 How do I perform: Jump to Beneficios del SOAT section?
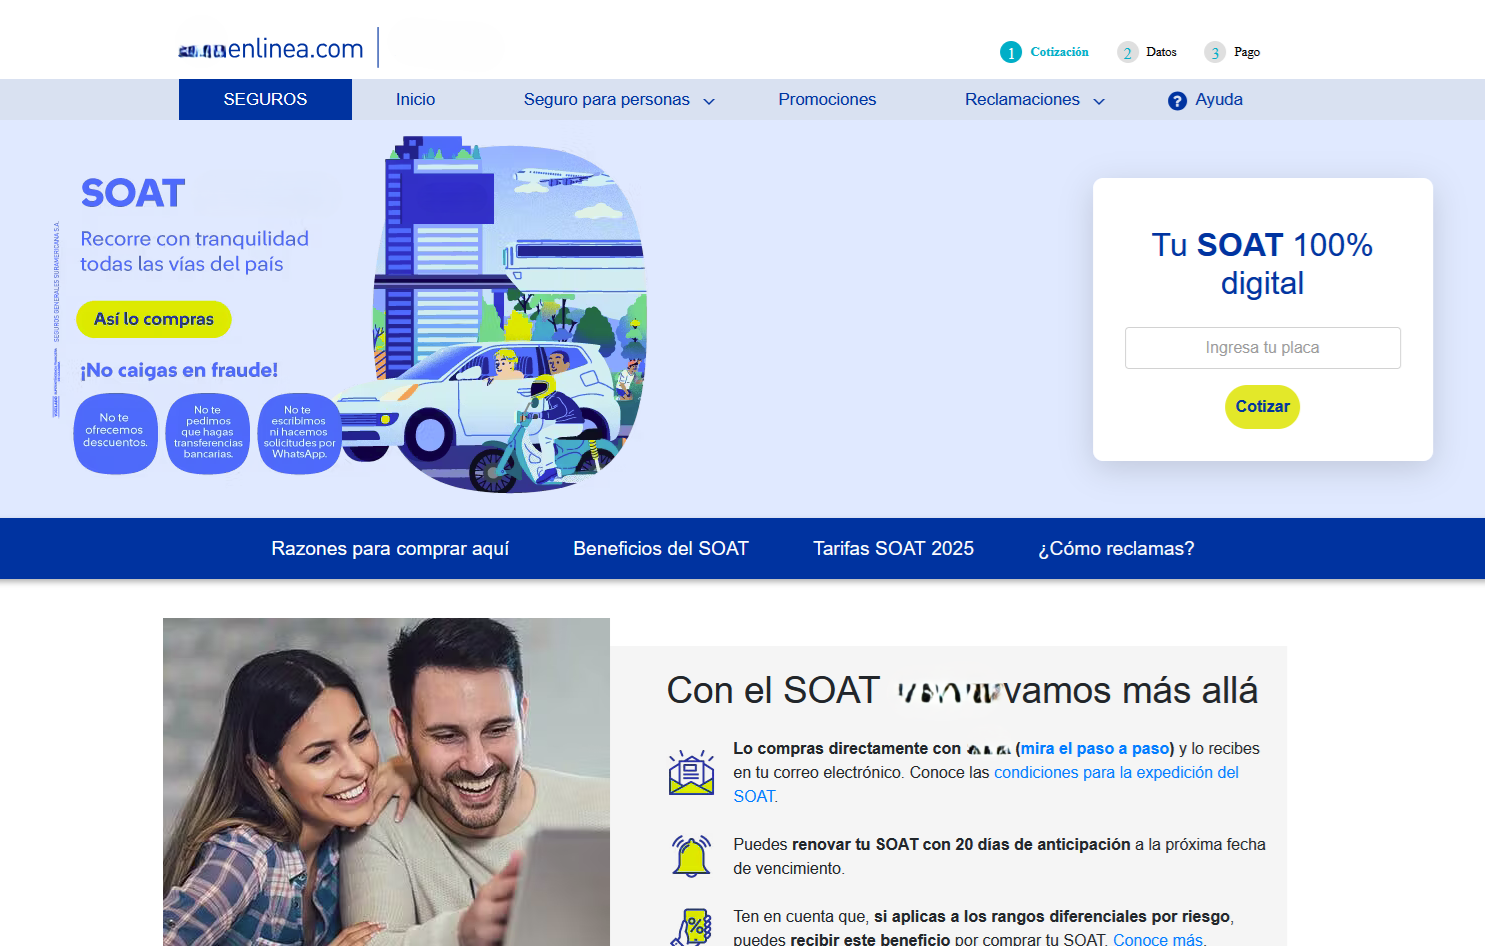tap(660, 549)
